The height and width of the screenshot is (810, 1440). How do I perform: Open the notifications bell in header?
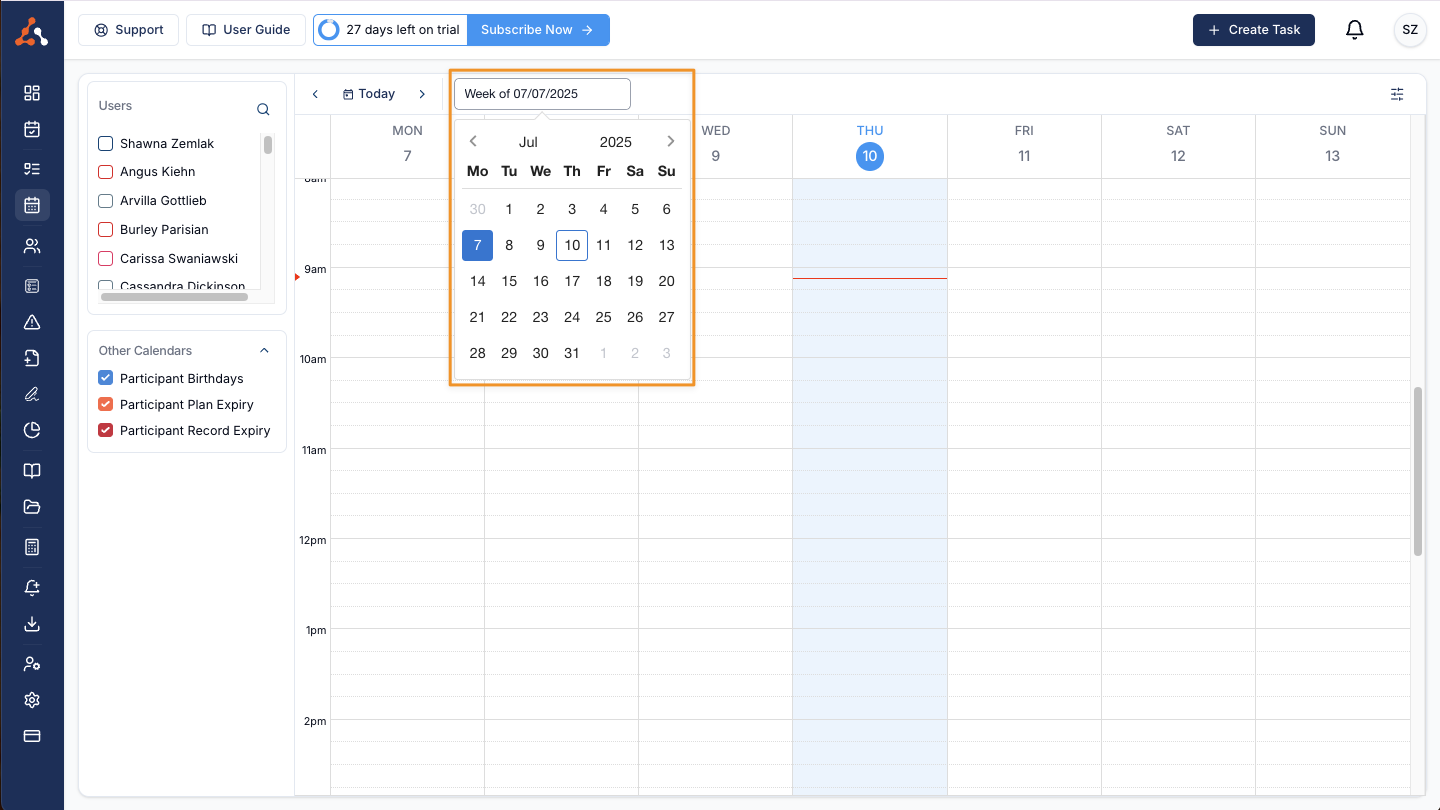(1355, 30)
